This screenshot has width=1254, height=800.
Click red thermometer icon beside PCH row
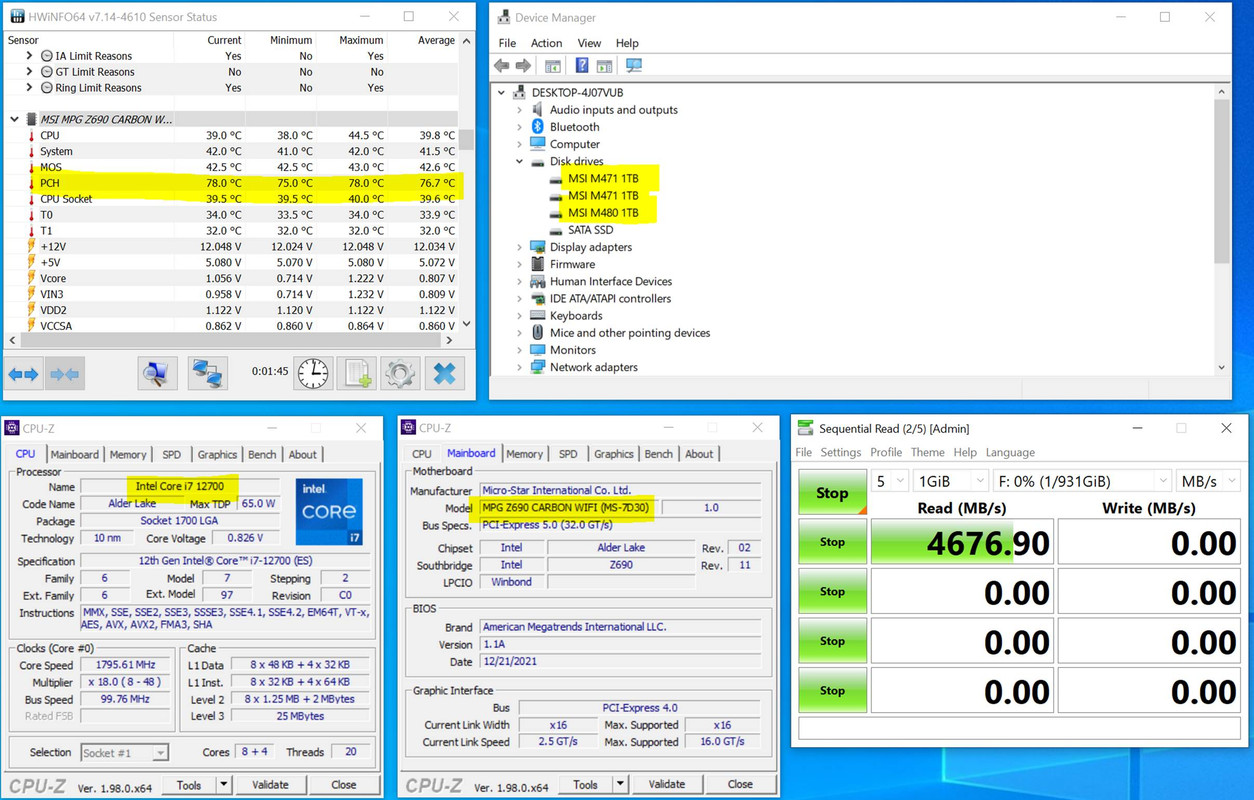click(31, 183)
